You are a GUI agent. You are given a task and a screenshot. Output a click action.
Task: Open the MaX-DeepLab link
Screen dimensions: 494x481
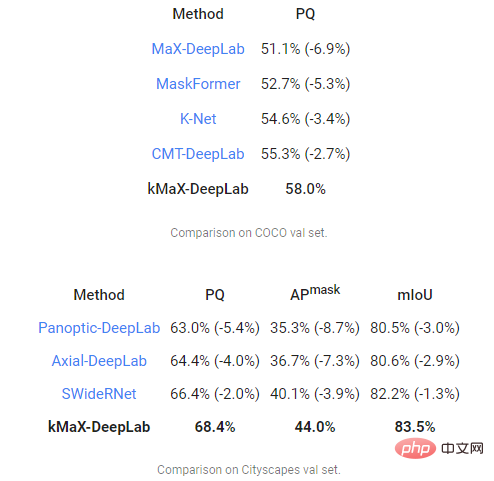198,49
